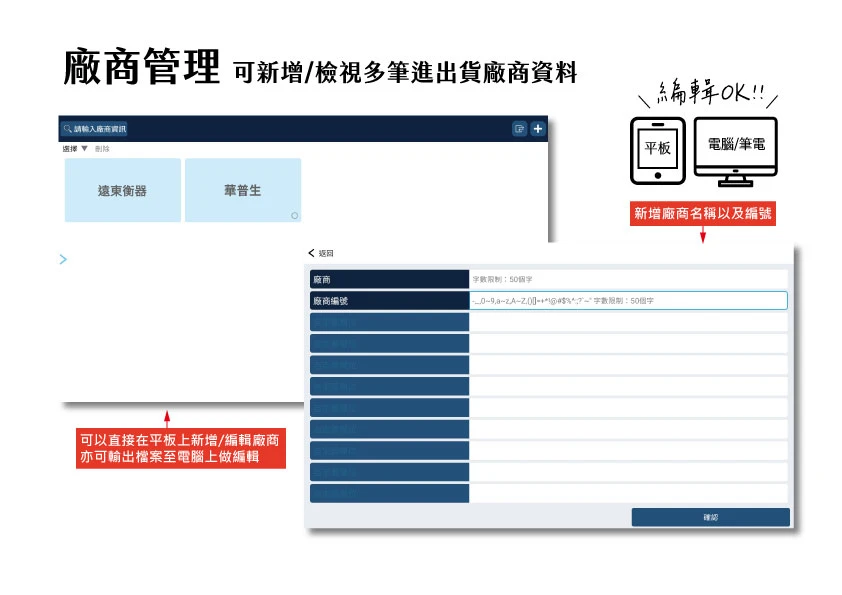
Task: Select the 廠商 field label
Action: [389, 279]
